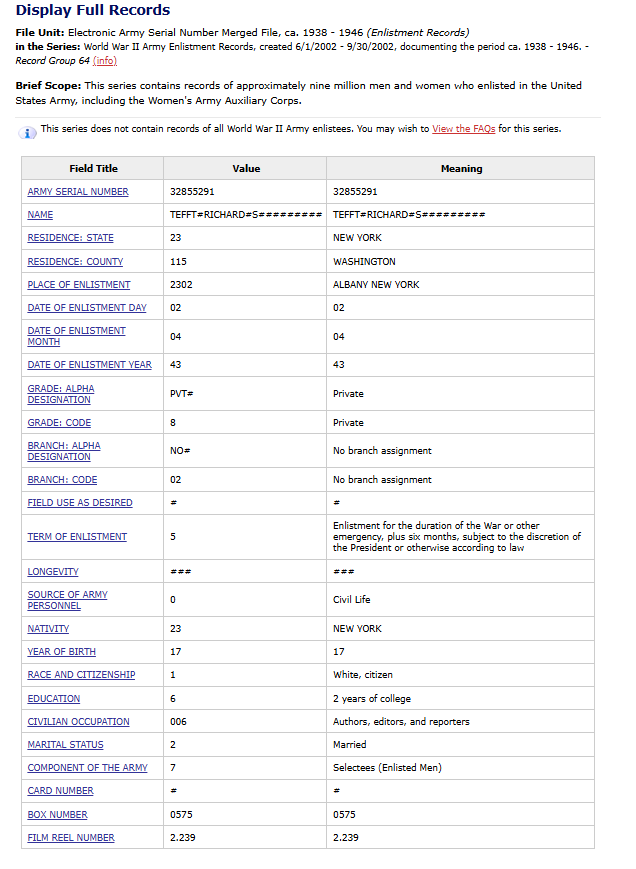This screenshot has width=636, height=869.
Task: Click the LONGEVITY field link
Action: (53, 572)
